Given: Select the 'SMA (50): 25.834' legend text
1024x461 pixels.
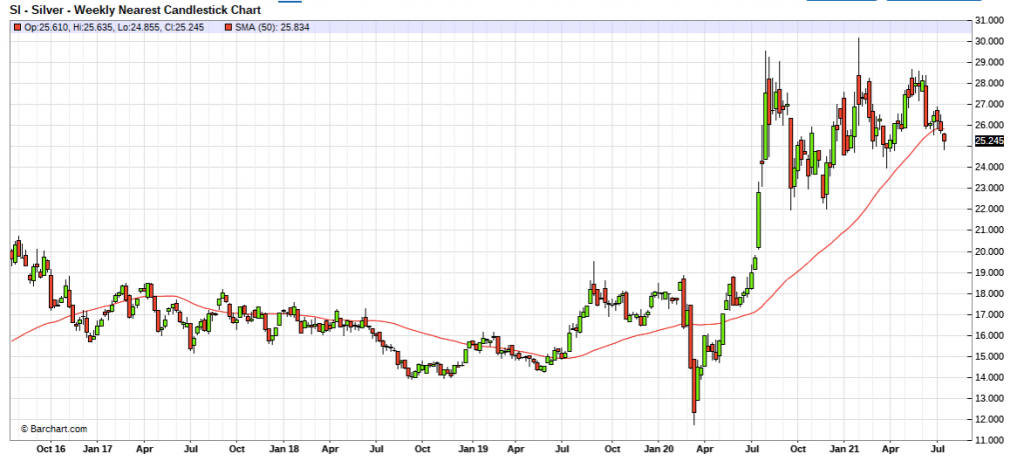Looking at the screenshot, I should pyautogui.click(x=272, y=28).
